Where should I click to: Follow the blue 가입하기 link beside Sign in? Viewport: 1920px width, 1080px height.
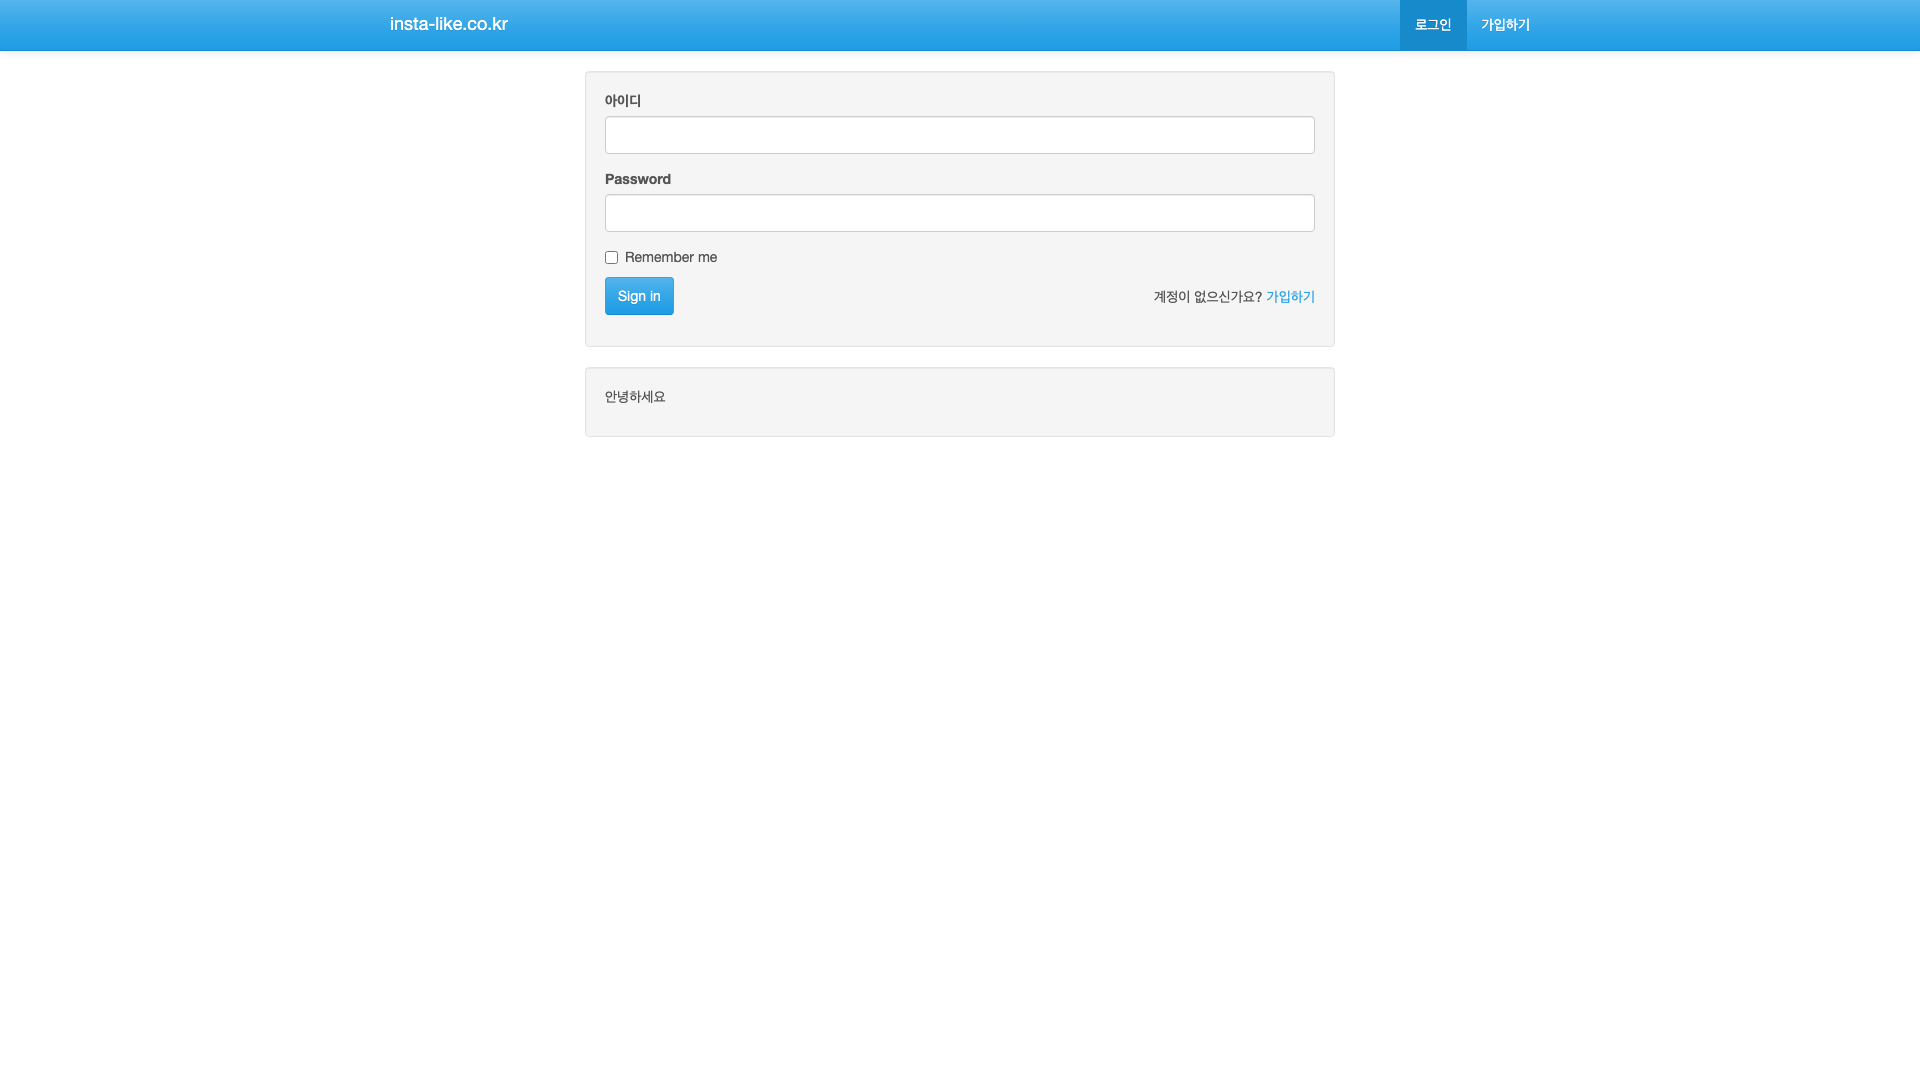pos(1290,297)
